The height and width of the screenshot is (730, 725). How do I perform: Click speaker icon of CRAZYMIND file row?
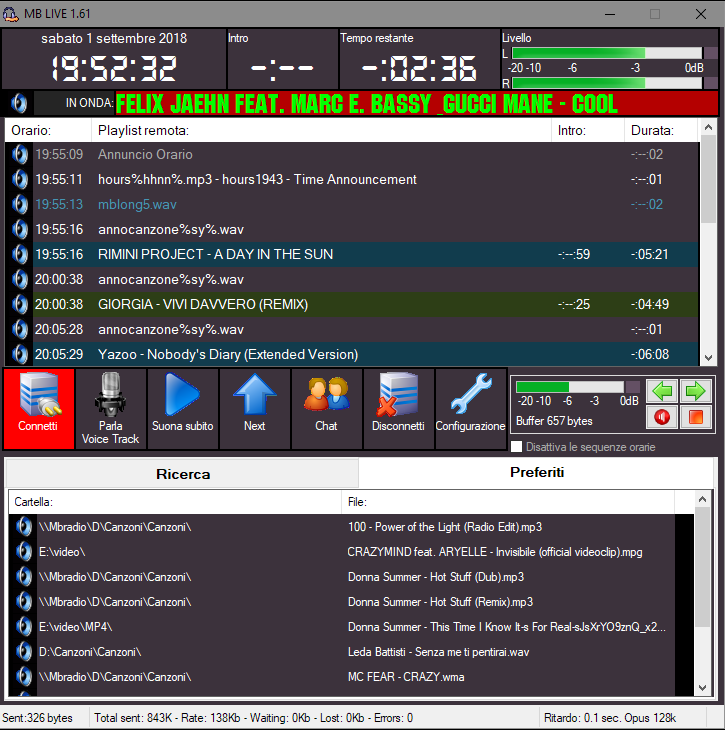(24, 552)
